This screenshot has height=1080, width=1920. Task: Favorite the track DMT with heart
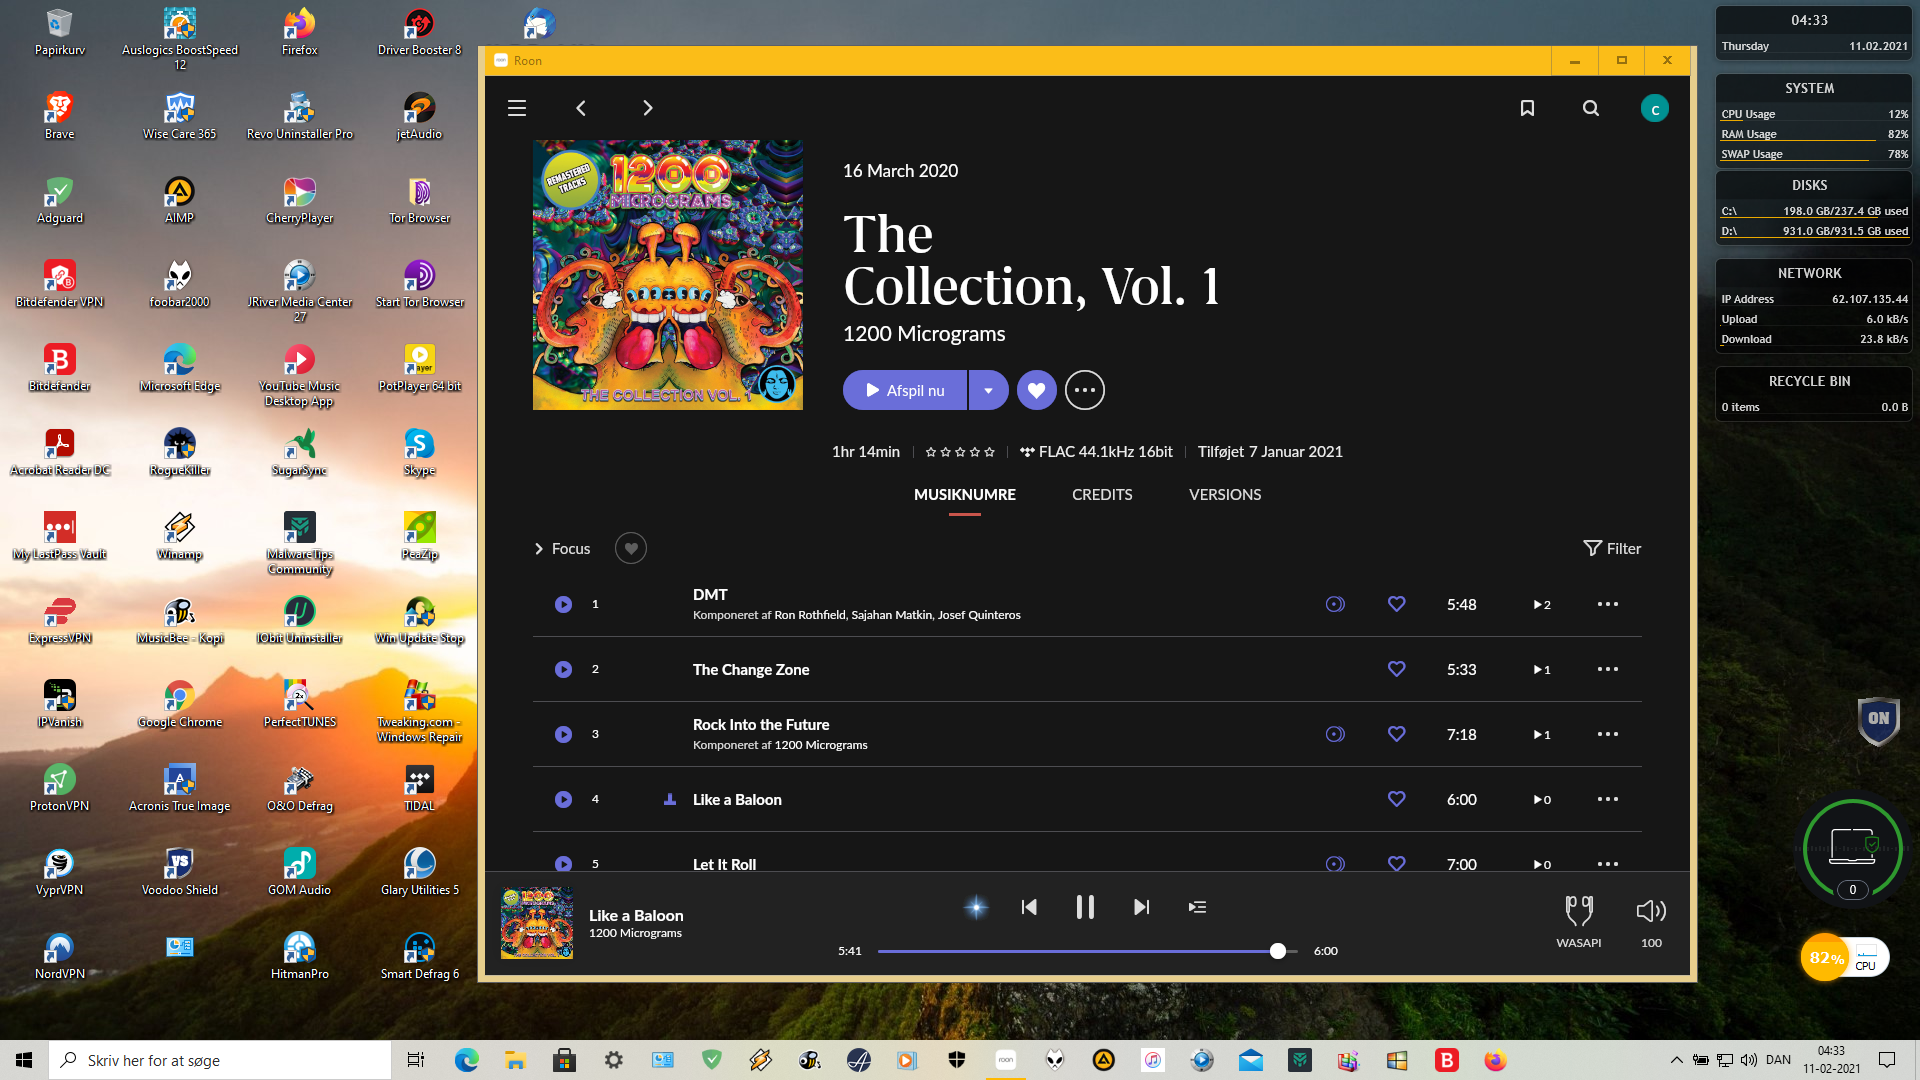point(1396,604)
